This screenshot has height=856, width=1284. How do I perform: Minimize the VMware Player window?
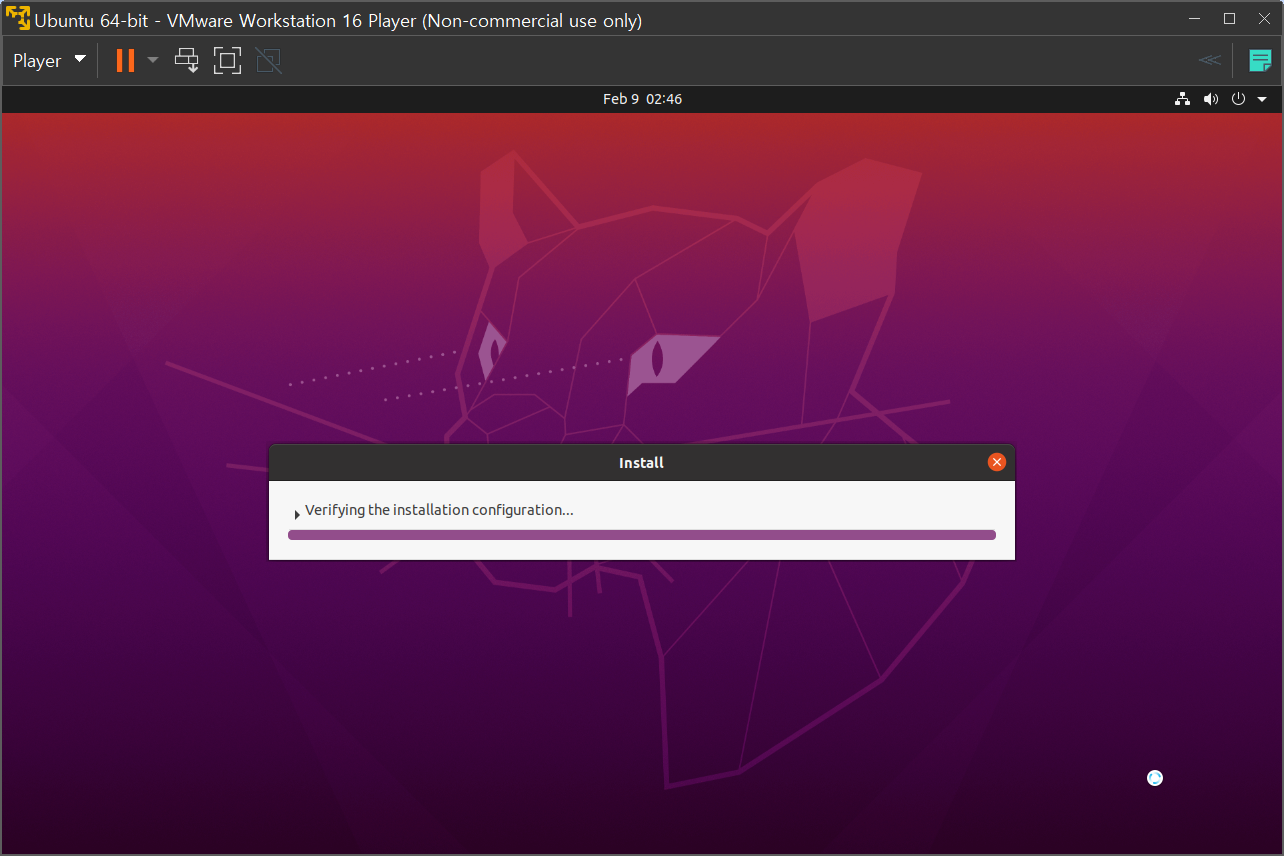click(1194, 19)
